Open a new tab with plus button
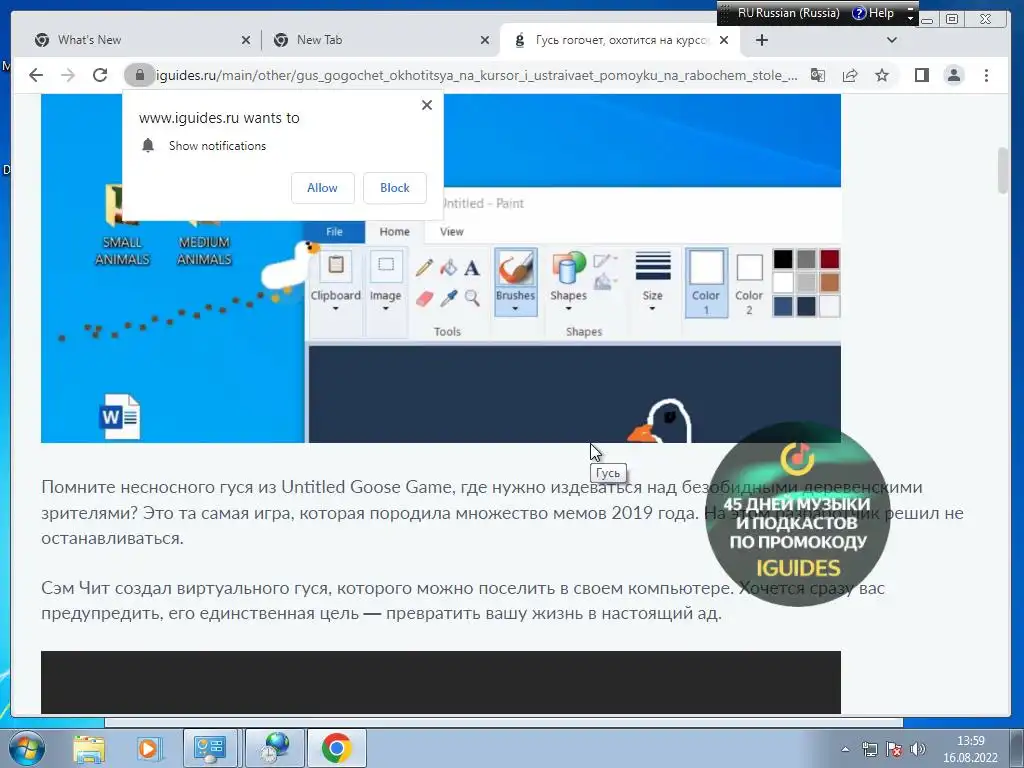This screenshot has width=1024, height=768. click(761, 40)
